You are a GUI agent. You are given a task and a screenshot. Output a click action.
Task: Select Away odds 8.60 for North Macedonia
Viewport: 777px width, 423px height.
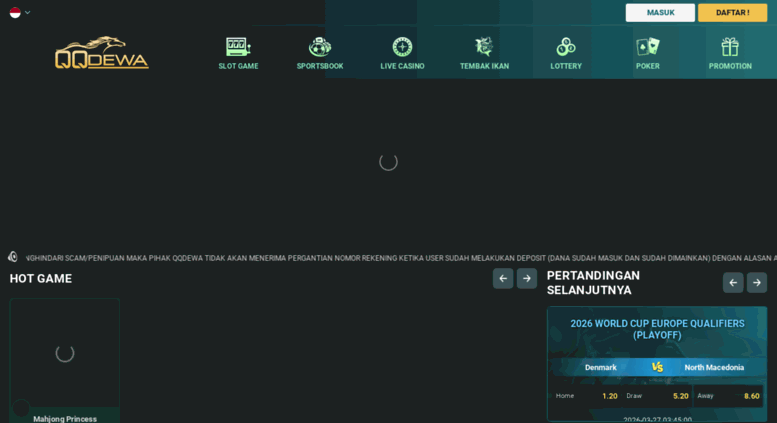click(728, 396)
